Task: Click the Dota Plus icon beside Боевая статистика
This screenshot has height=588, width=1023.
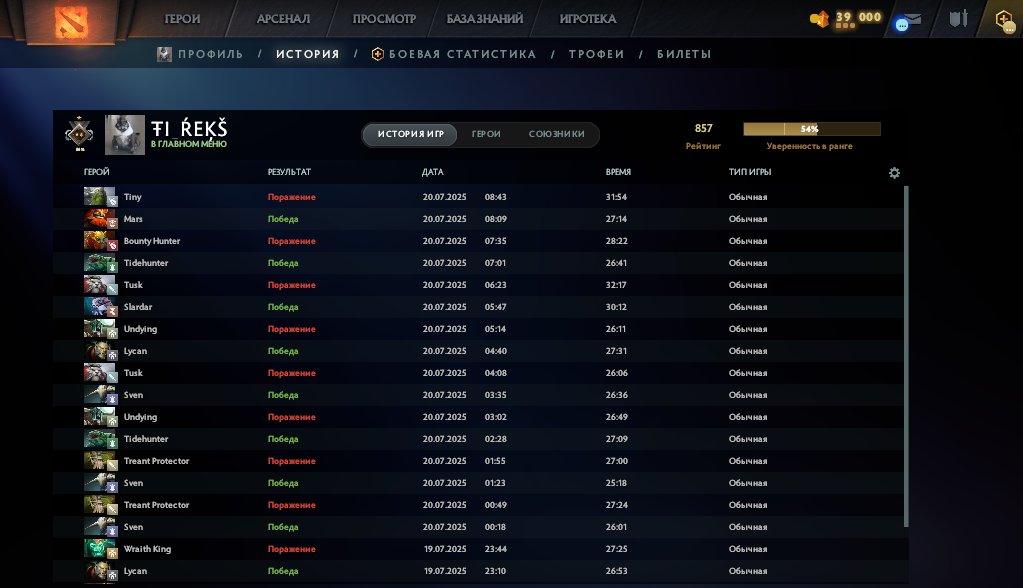Action: click(377, 54)
